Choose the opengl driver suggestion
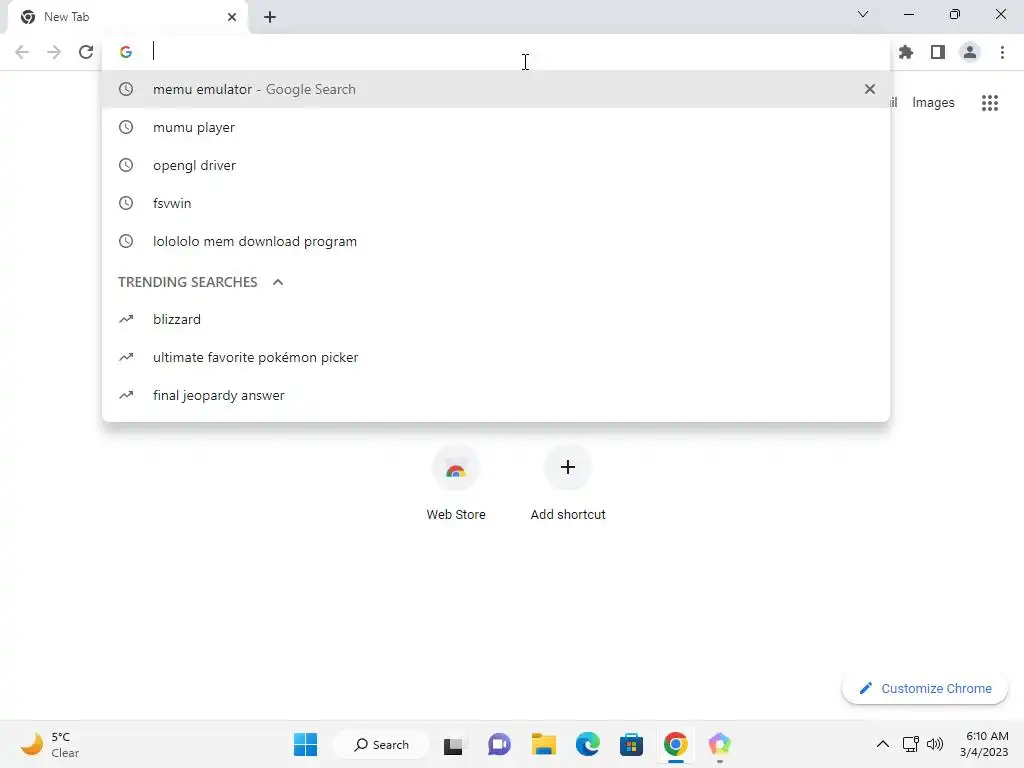This screenshot has width=1024, height=768. [496, 165]
